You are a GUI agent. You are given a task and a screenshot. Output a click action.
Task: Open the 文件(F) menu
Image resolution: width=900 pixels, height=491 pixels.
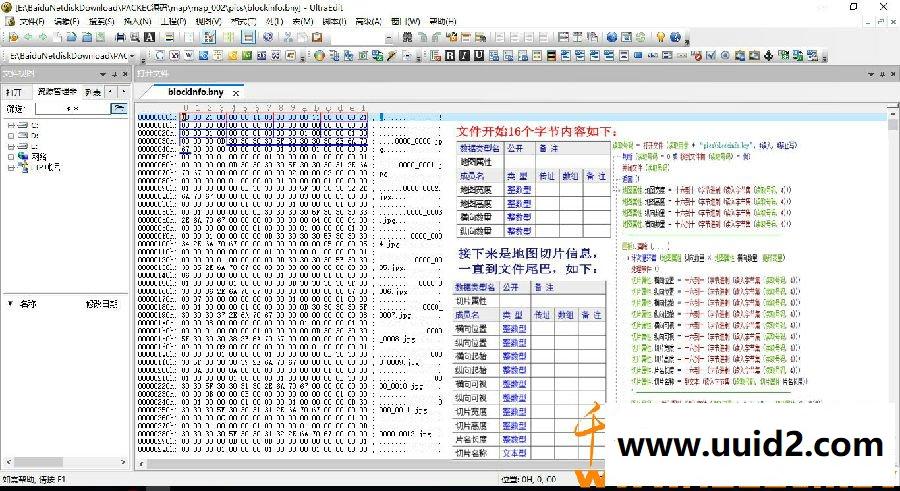tap(32, 22)
